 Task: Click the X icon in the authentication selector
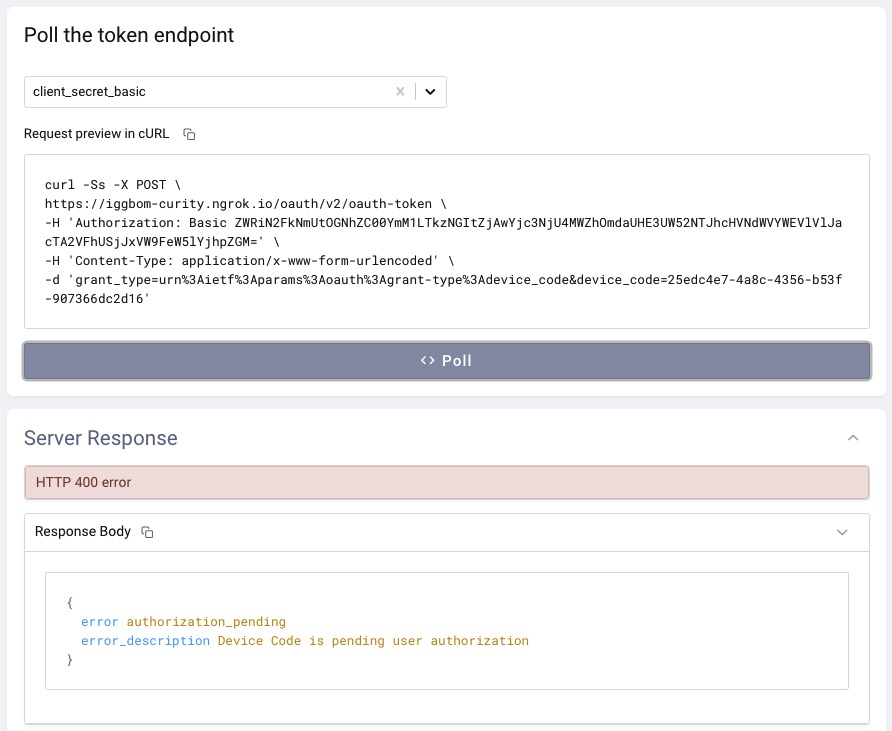coord(400,91)
